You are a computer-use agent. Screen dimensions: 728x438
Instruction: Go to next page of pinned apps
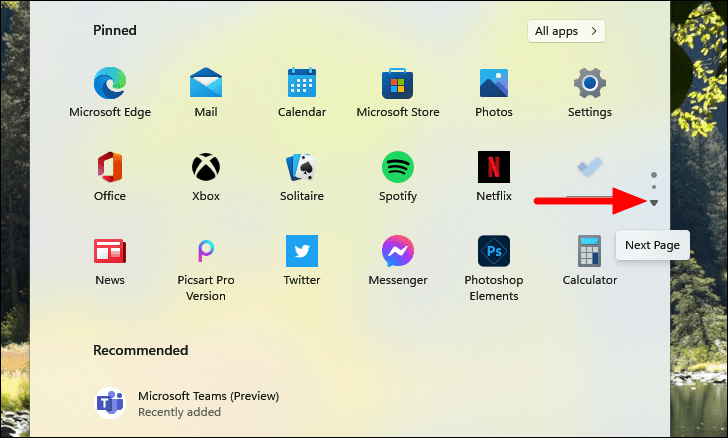654,203
